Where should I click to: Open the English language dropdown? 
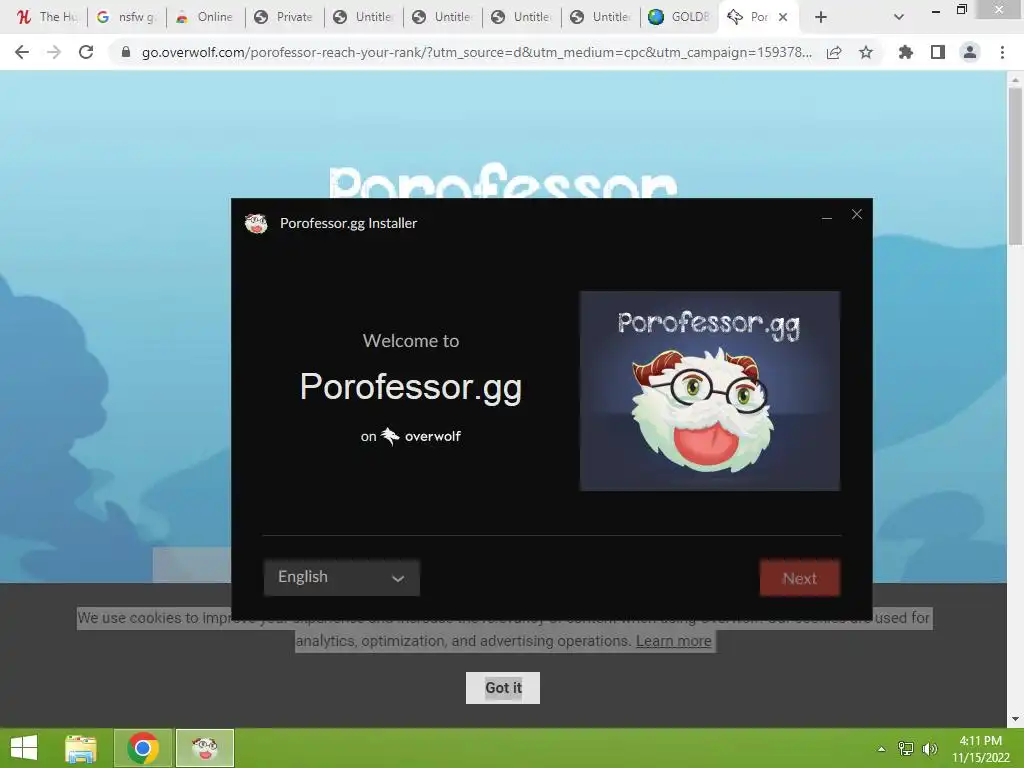click(342, 577)
